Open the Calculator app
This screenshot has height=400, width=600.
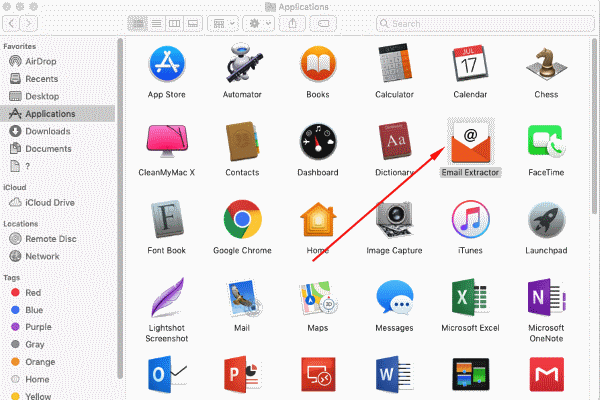click(x=395, y=63)
